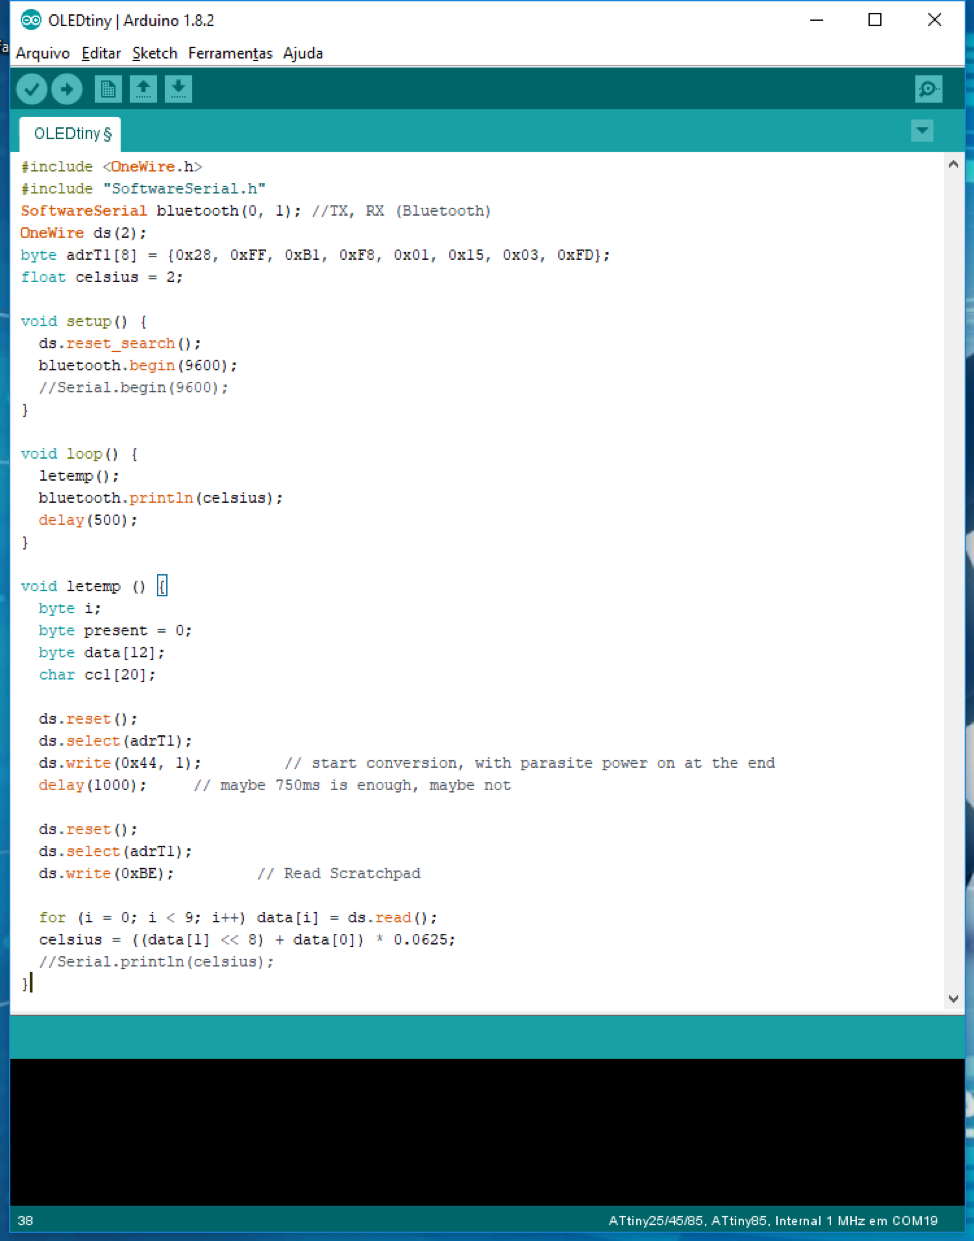
Task: Open the tab options dropdown arrow
Action: point(922,131)
